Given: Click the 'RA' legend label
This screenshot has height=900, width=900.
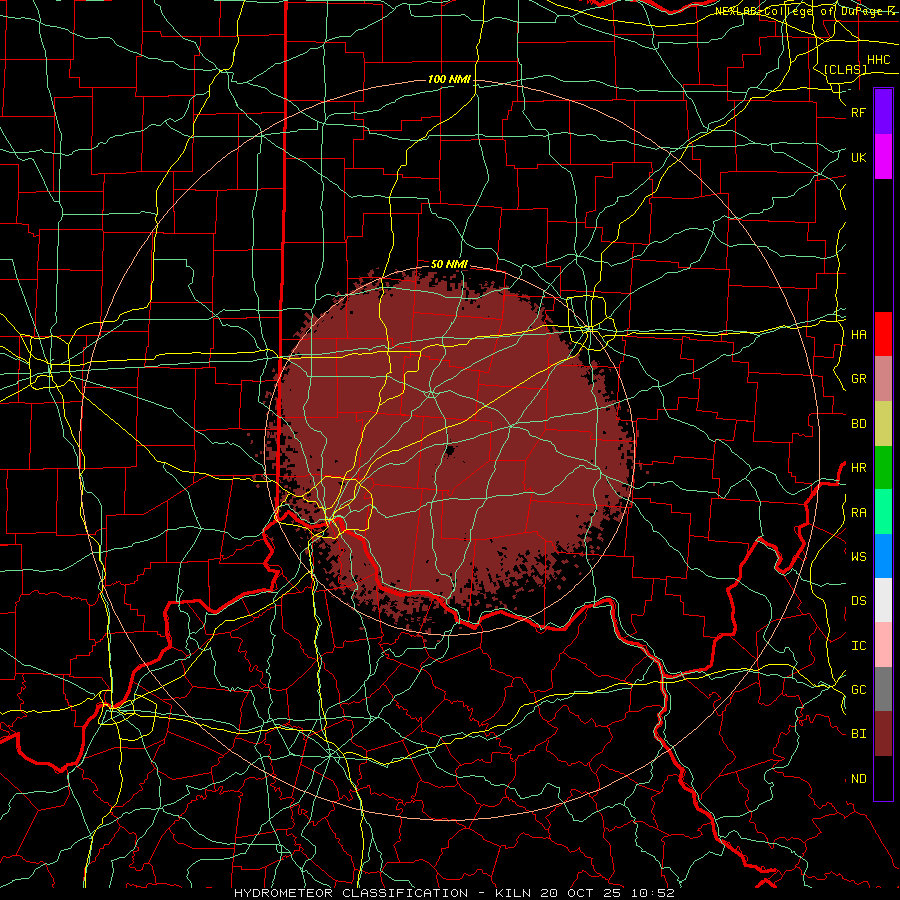Looking at the screenshot, I should click(x=858, y=513).
